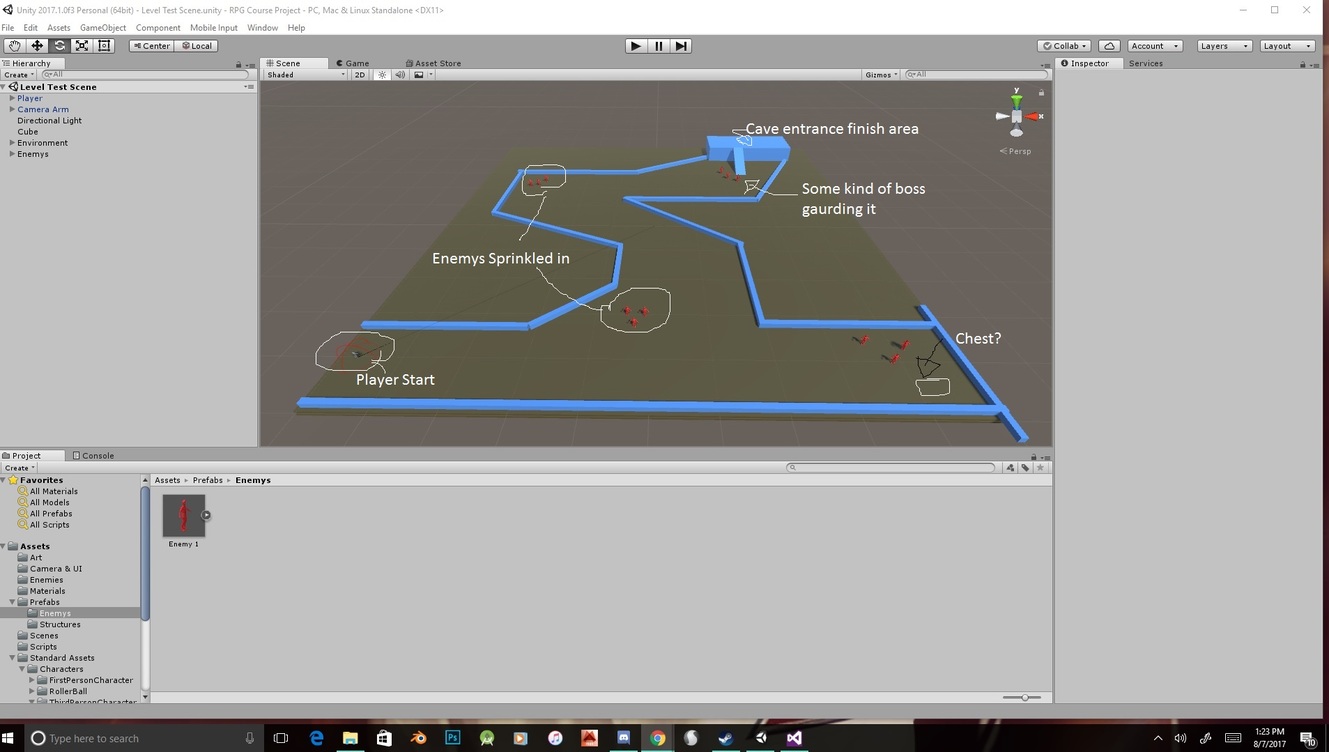Switch to the Game tab
The image size is (1329, 752).
(x=352, y=63)
